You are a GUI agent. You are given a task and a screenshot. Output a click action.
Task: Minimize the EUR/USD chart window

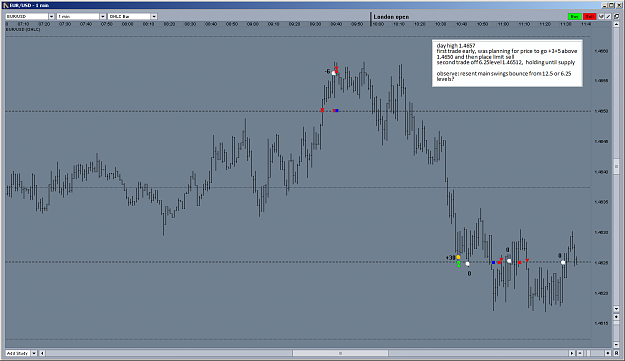pyautogui.click(x=605, y=5)
